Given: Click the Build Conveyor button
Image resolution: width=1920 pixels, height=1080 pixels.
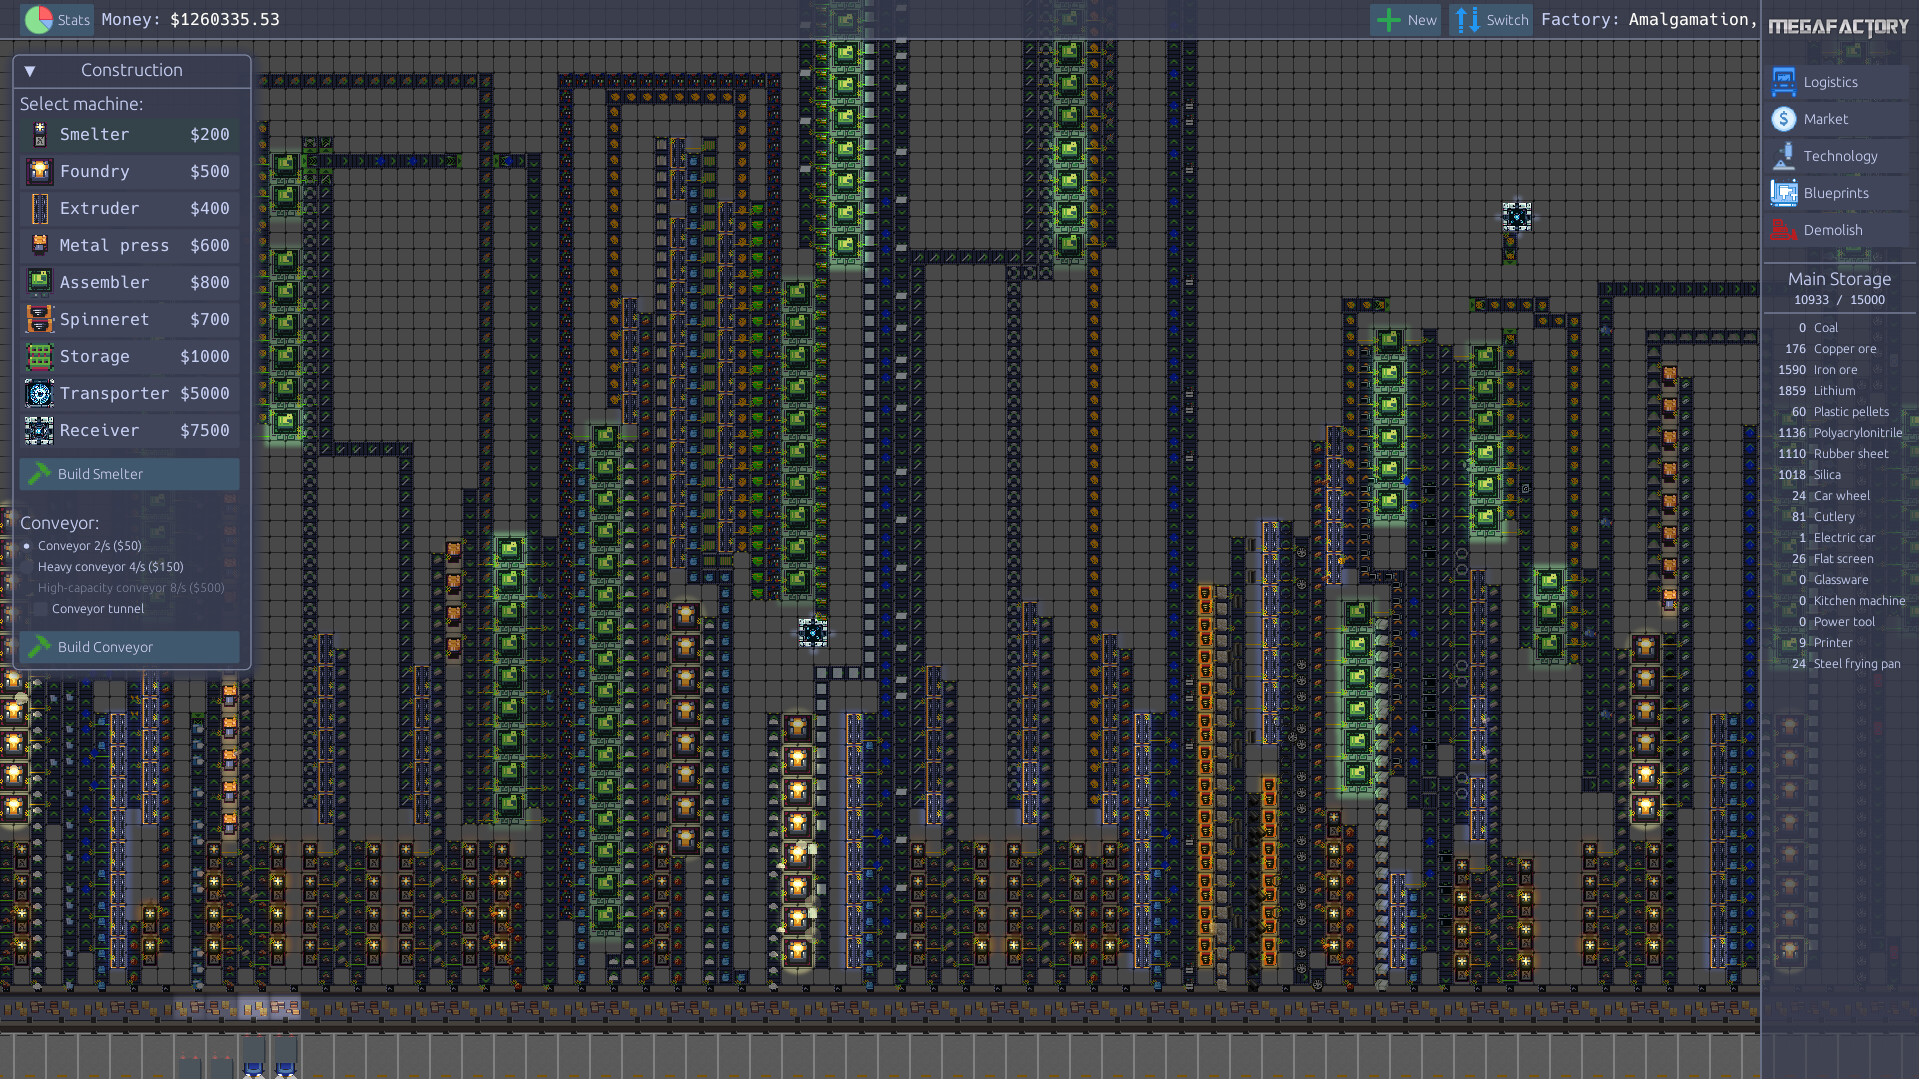Looking at the screenshot, I should point(130,647).
